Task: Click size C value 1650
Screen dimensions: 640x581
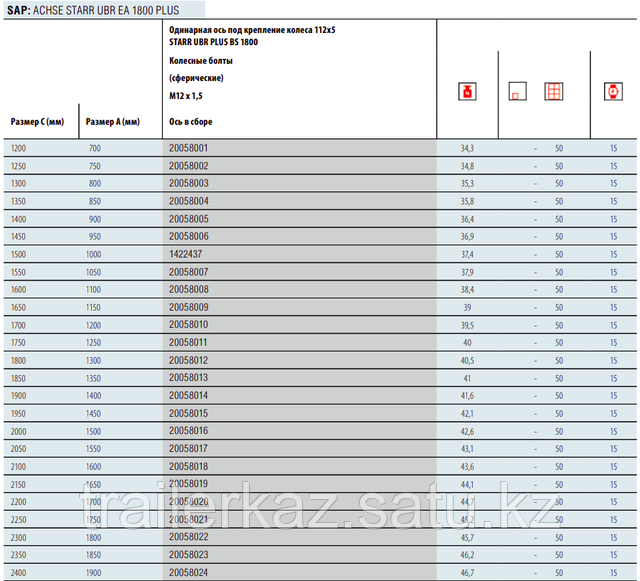Action: [x=18, y=307]
